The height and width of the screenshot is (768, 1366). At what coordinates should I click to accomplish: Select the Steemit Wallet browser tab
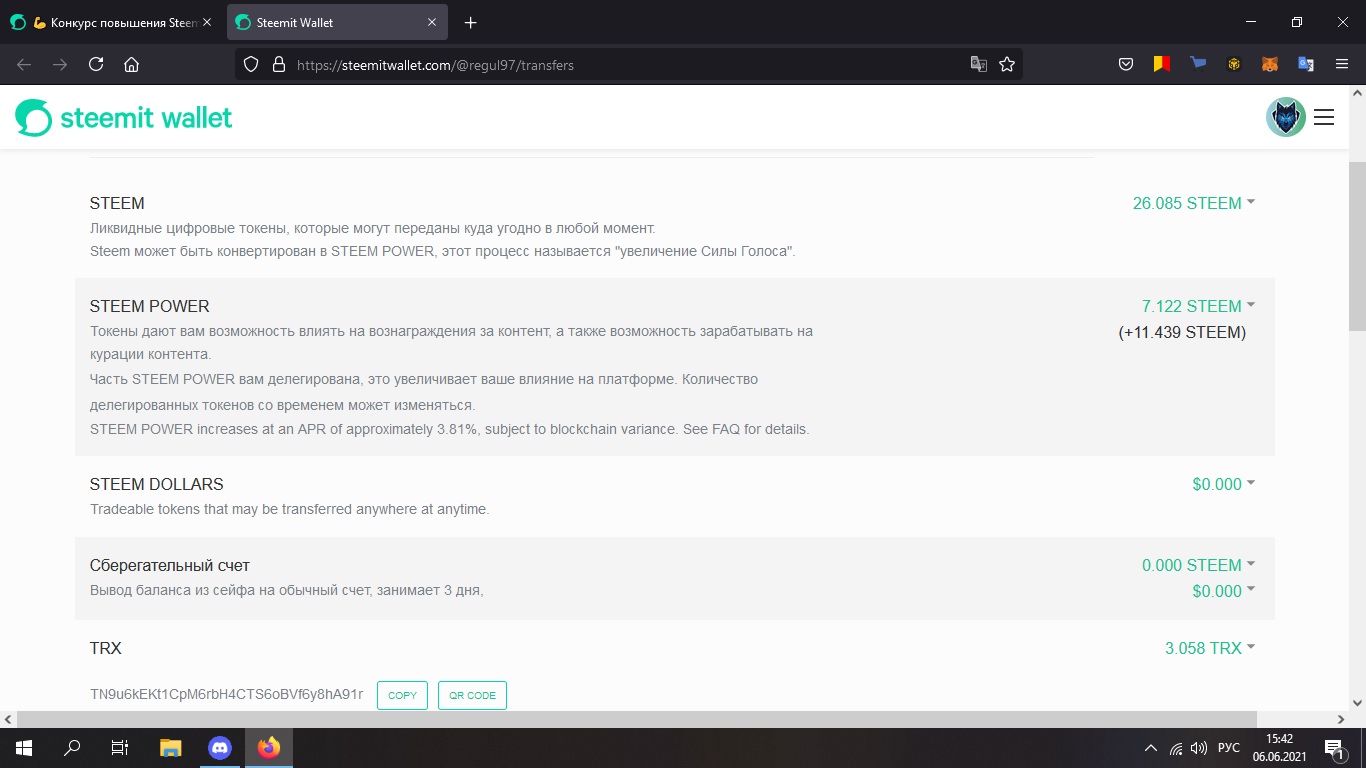pyautogui.click(x=338, y=22)
